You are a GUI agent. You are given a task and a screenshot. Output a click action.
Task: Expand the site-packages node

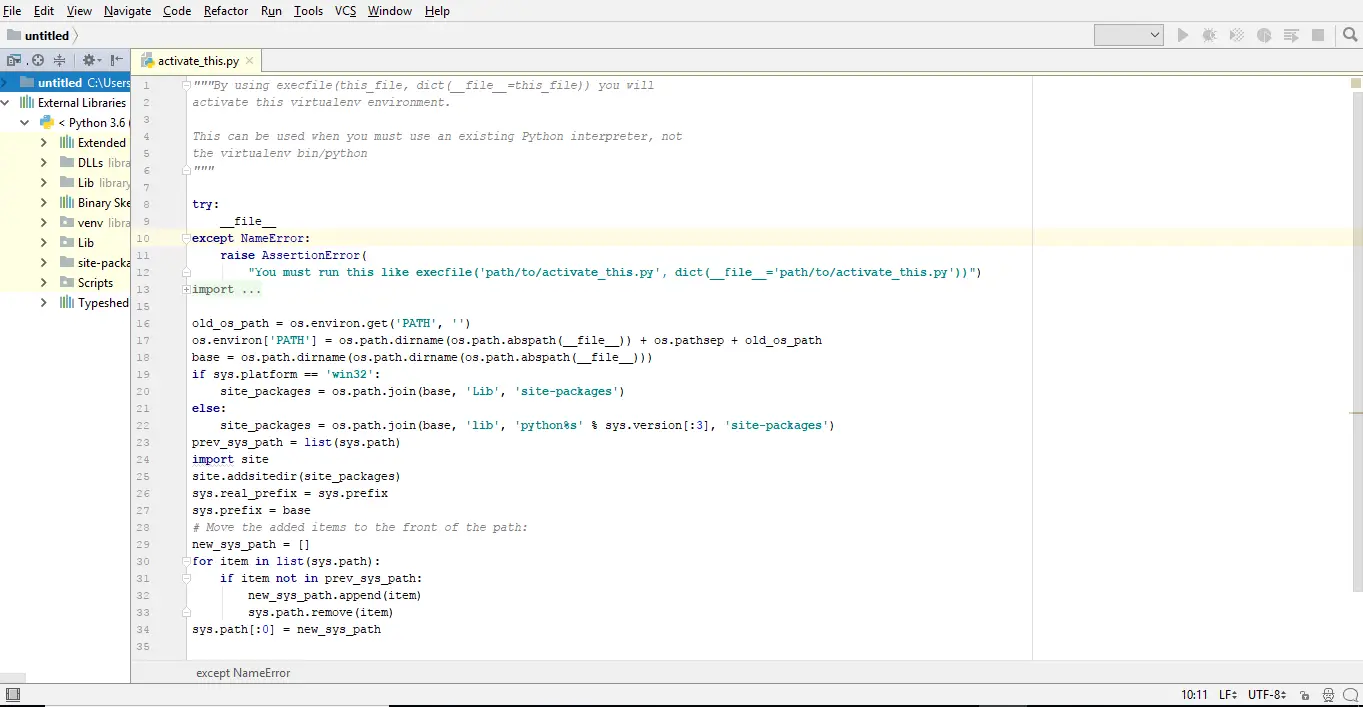point(44,263)
